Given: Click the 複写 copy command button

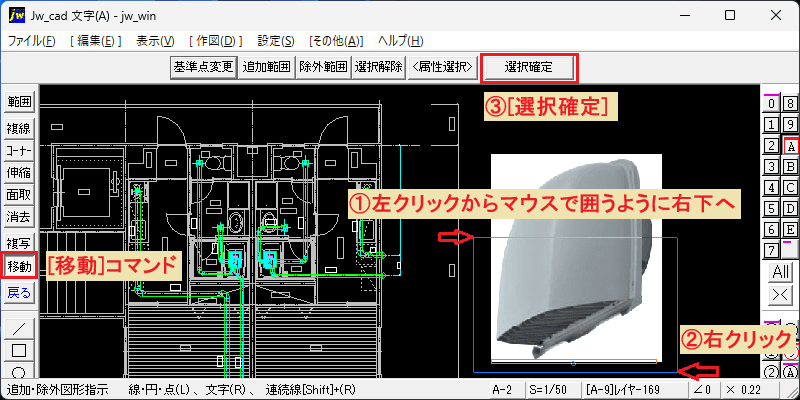Looking at the screenshot, I should (x=19, y=243).
